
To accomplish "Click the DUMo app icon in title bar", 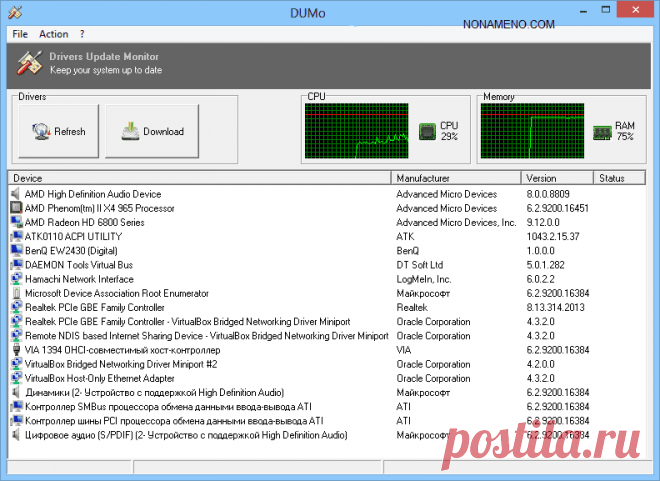I will tap(15, 12).
